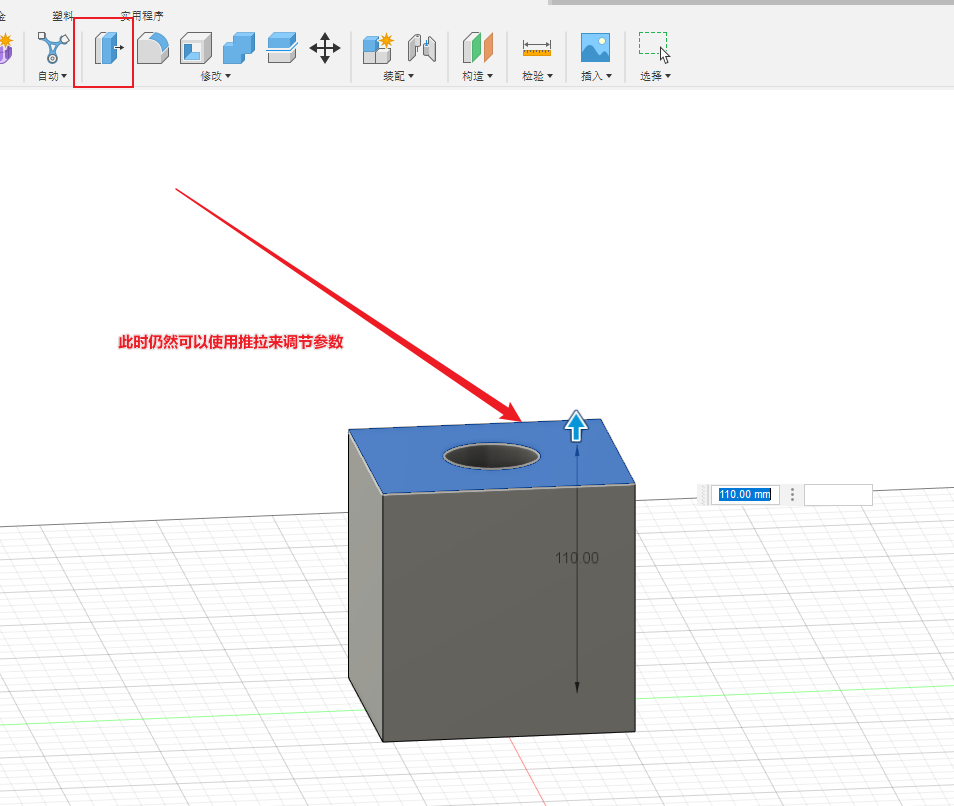Activate the Move/Copy arrows tool

325,48
